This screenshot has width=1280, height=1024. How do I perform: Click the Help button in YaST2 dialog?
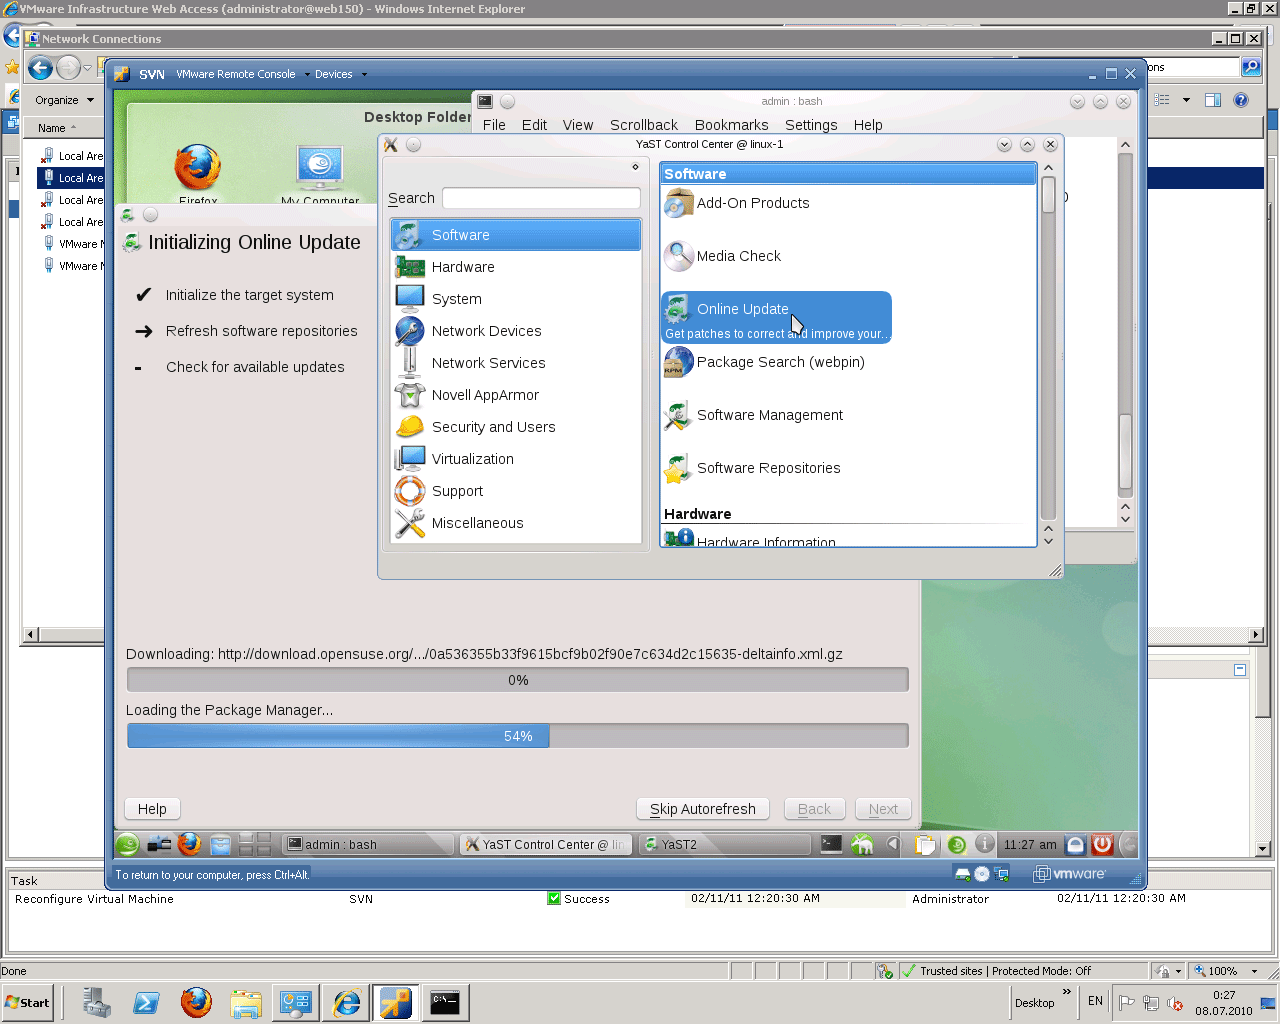[x=152, y=809]
